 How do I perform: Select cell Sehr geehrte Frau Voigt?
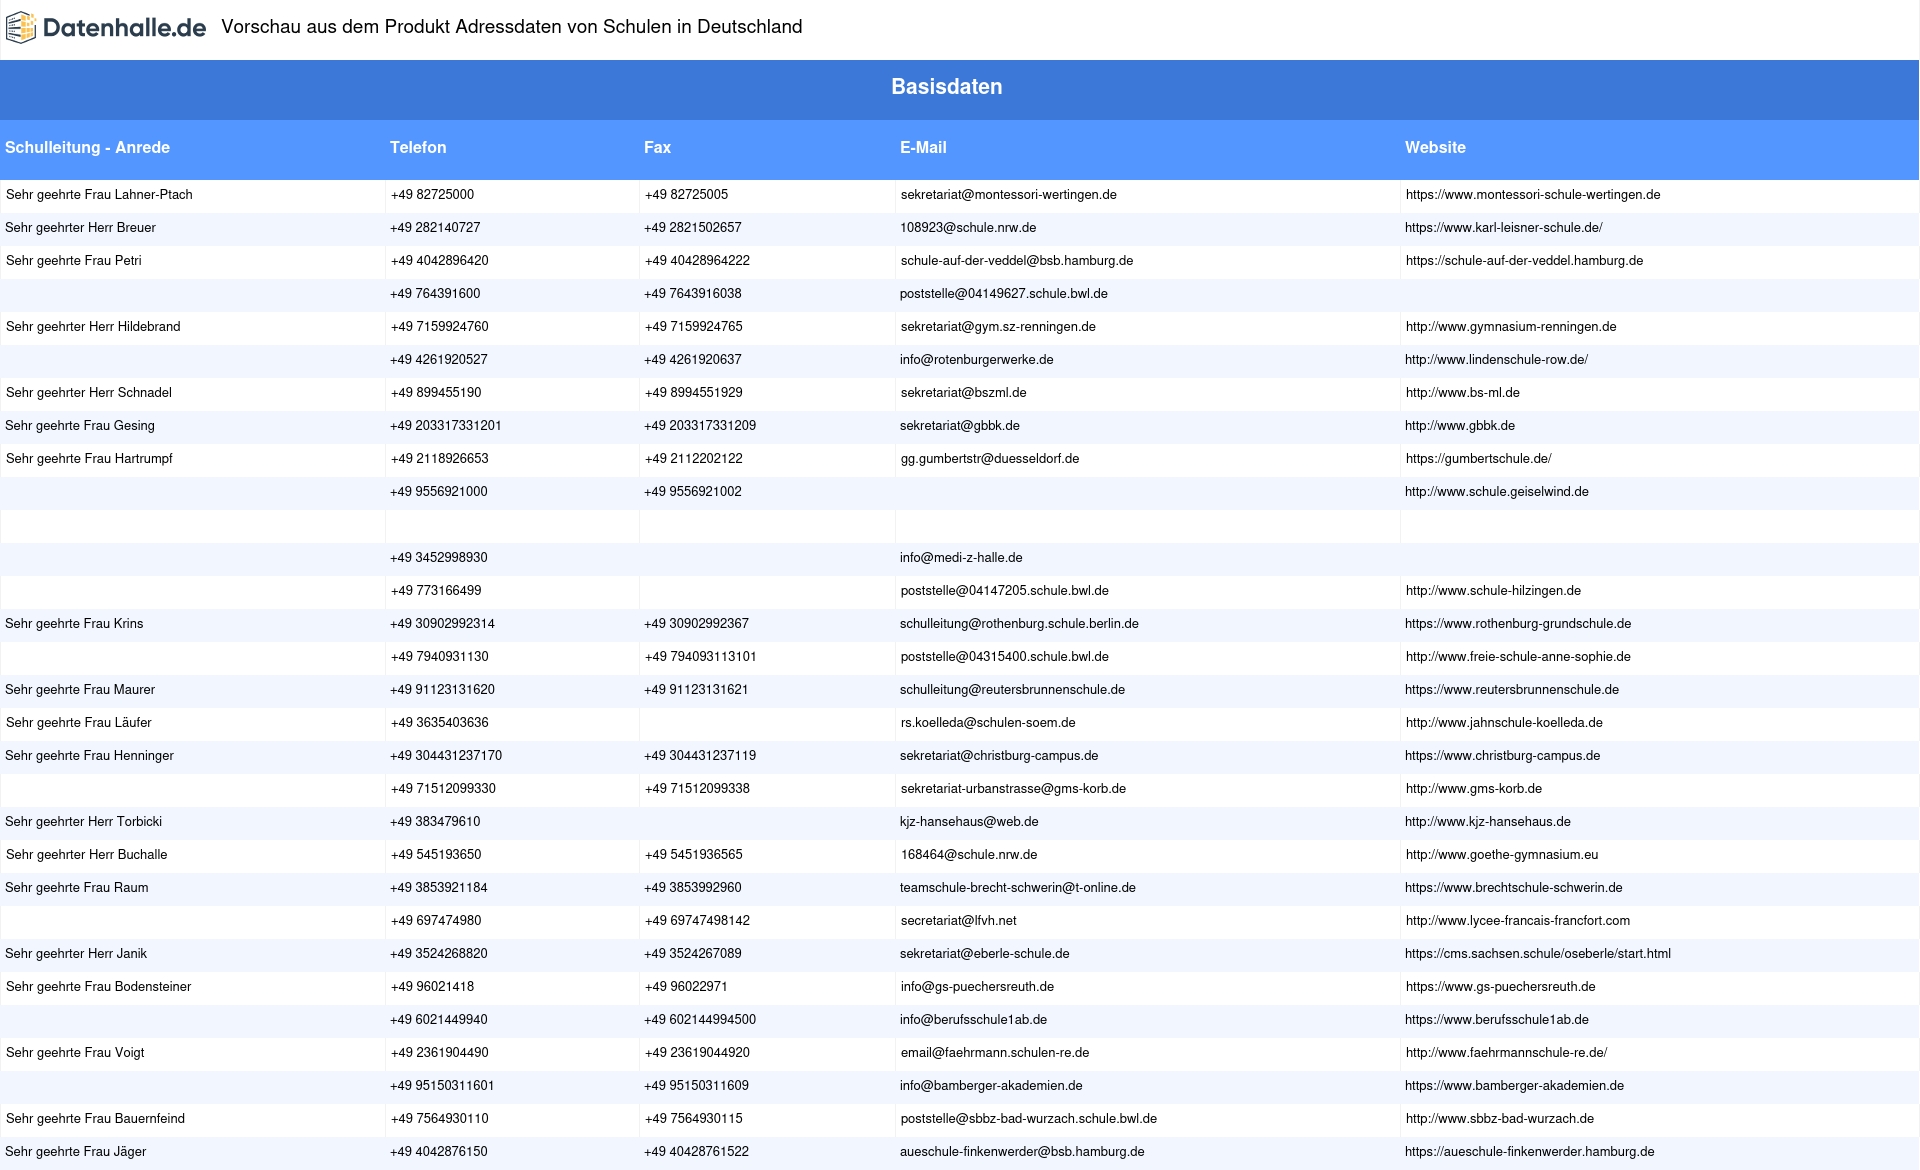[75, 1053]
